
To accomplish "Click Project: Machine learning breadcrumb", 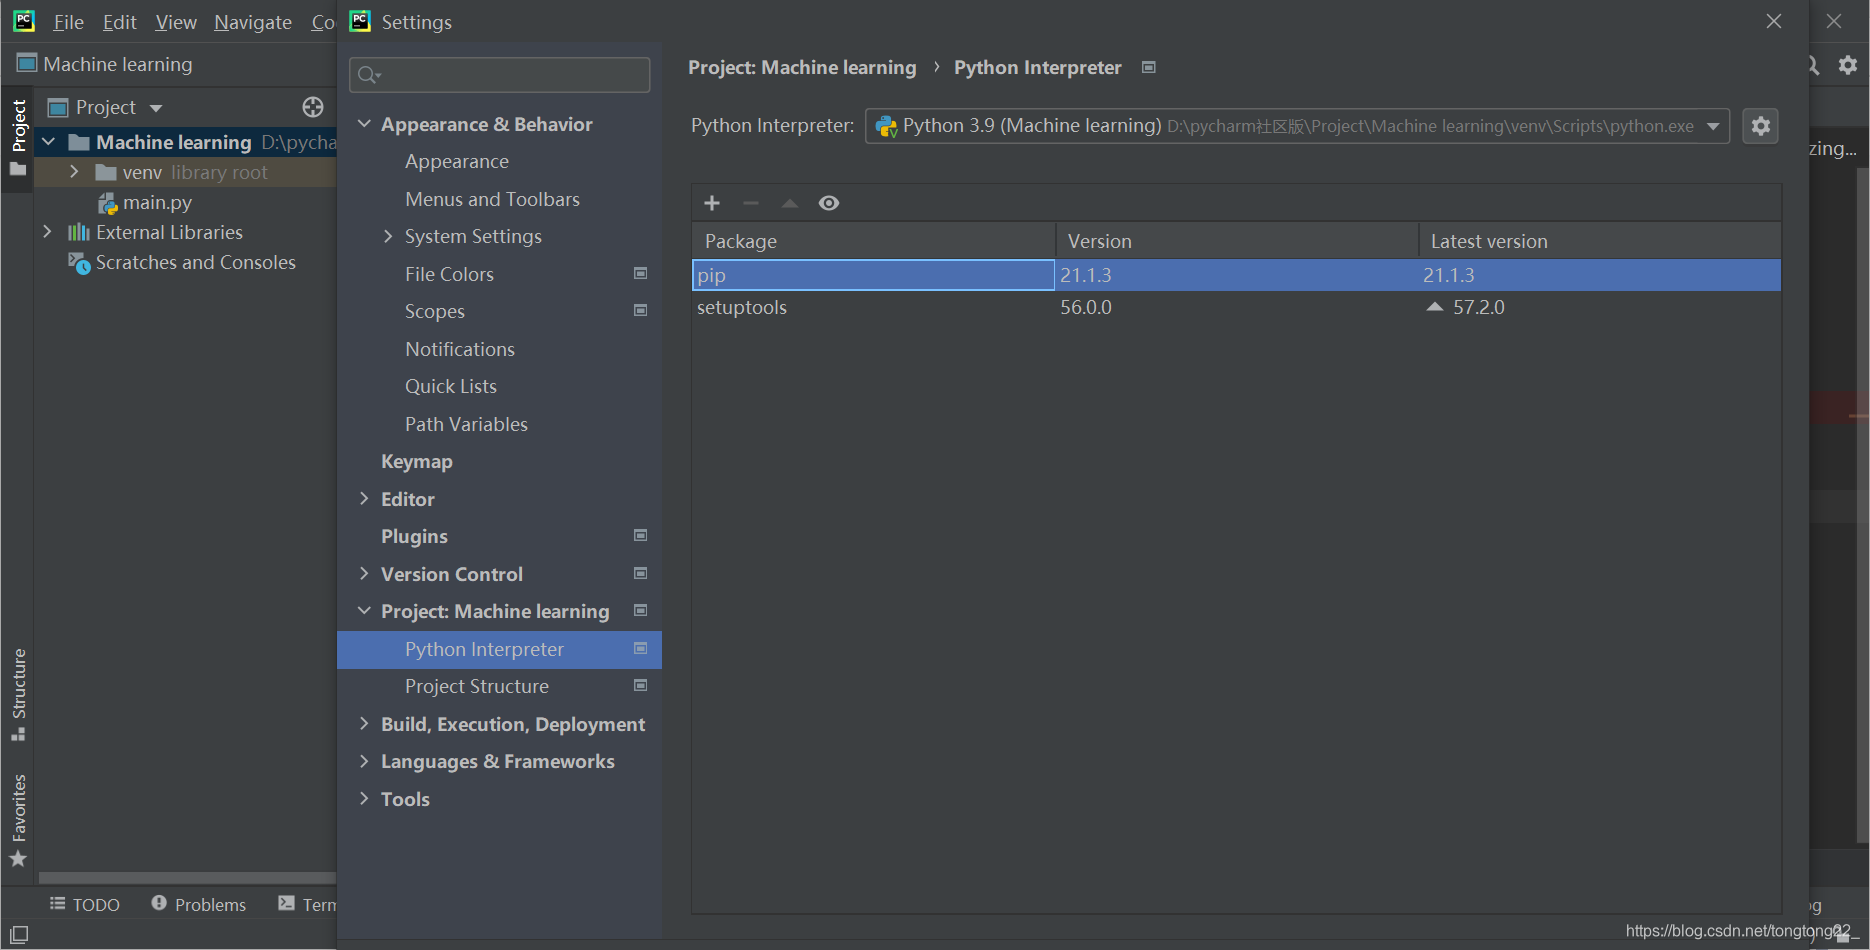I will (x=802, y=67).
